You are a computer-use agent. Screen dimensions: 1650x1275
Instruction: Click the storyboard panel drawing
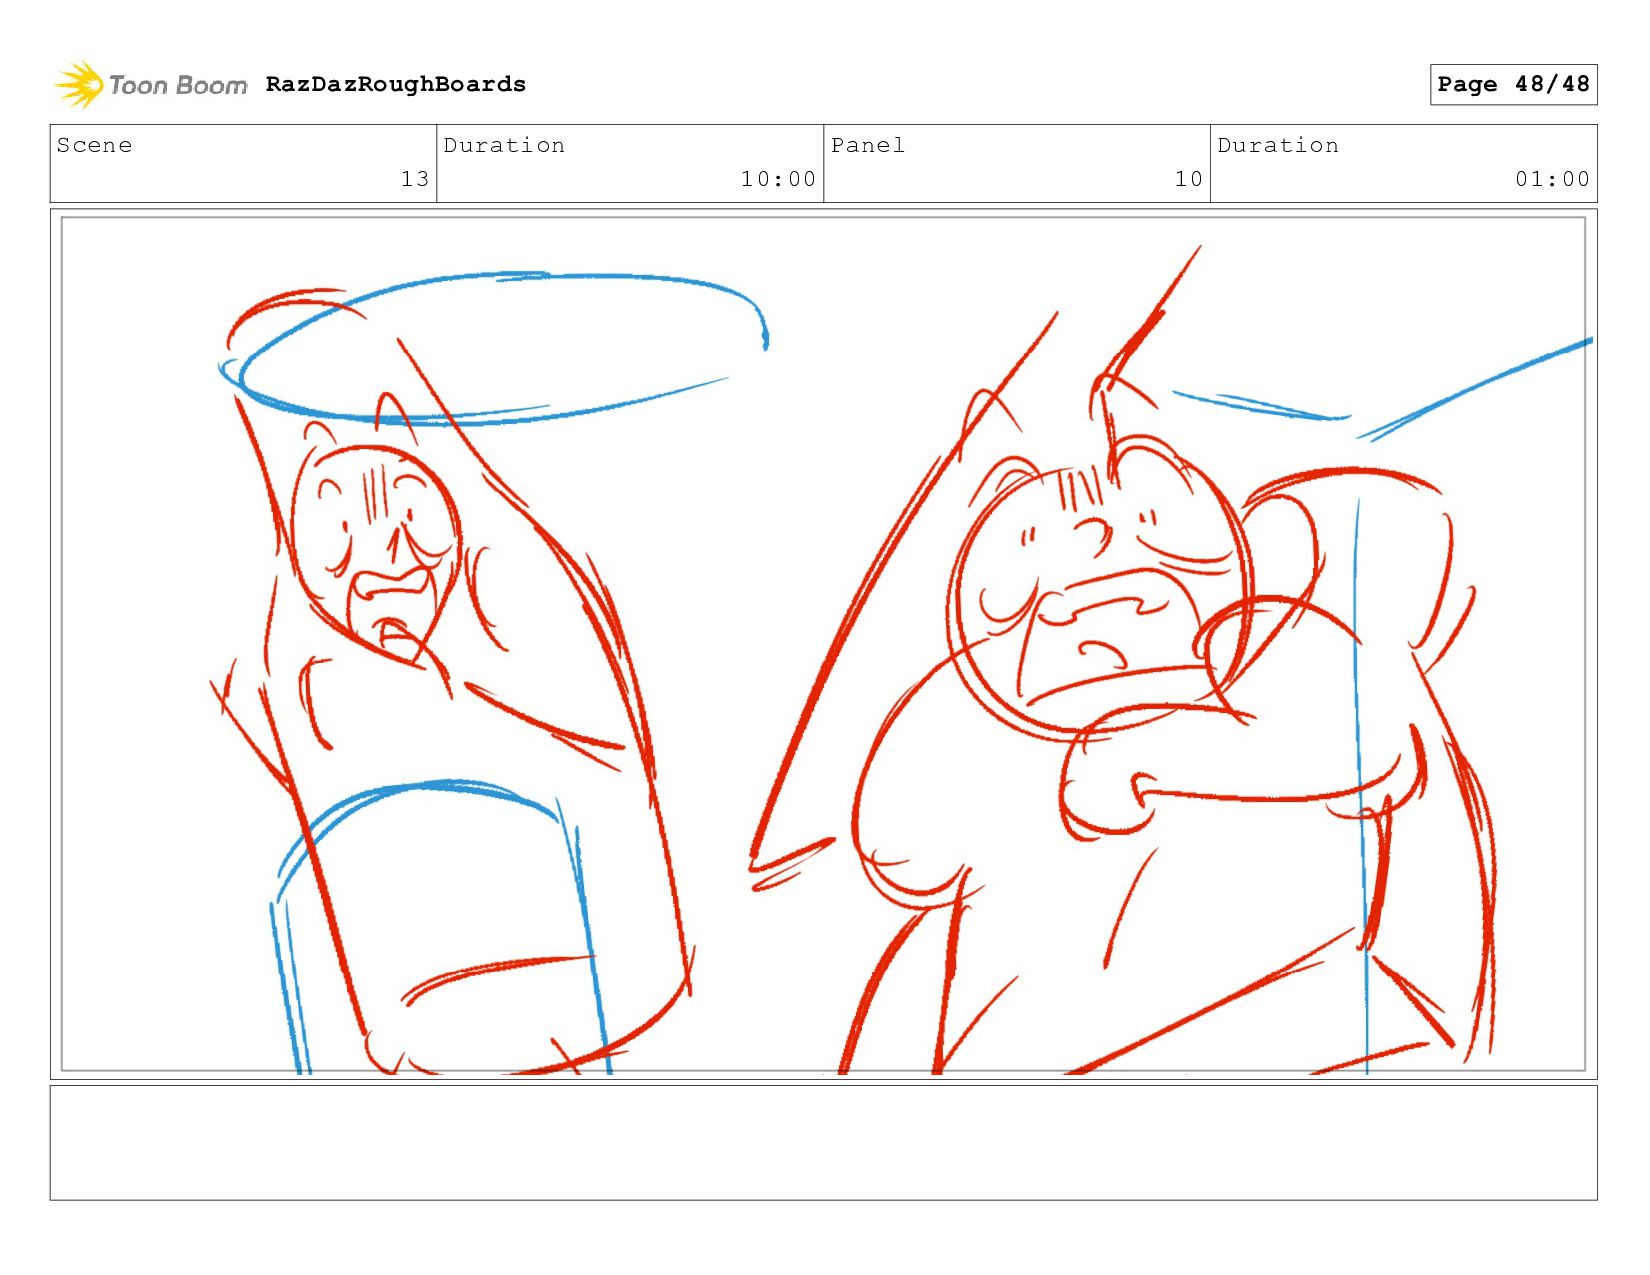coord(823,644)
